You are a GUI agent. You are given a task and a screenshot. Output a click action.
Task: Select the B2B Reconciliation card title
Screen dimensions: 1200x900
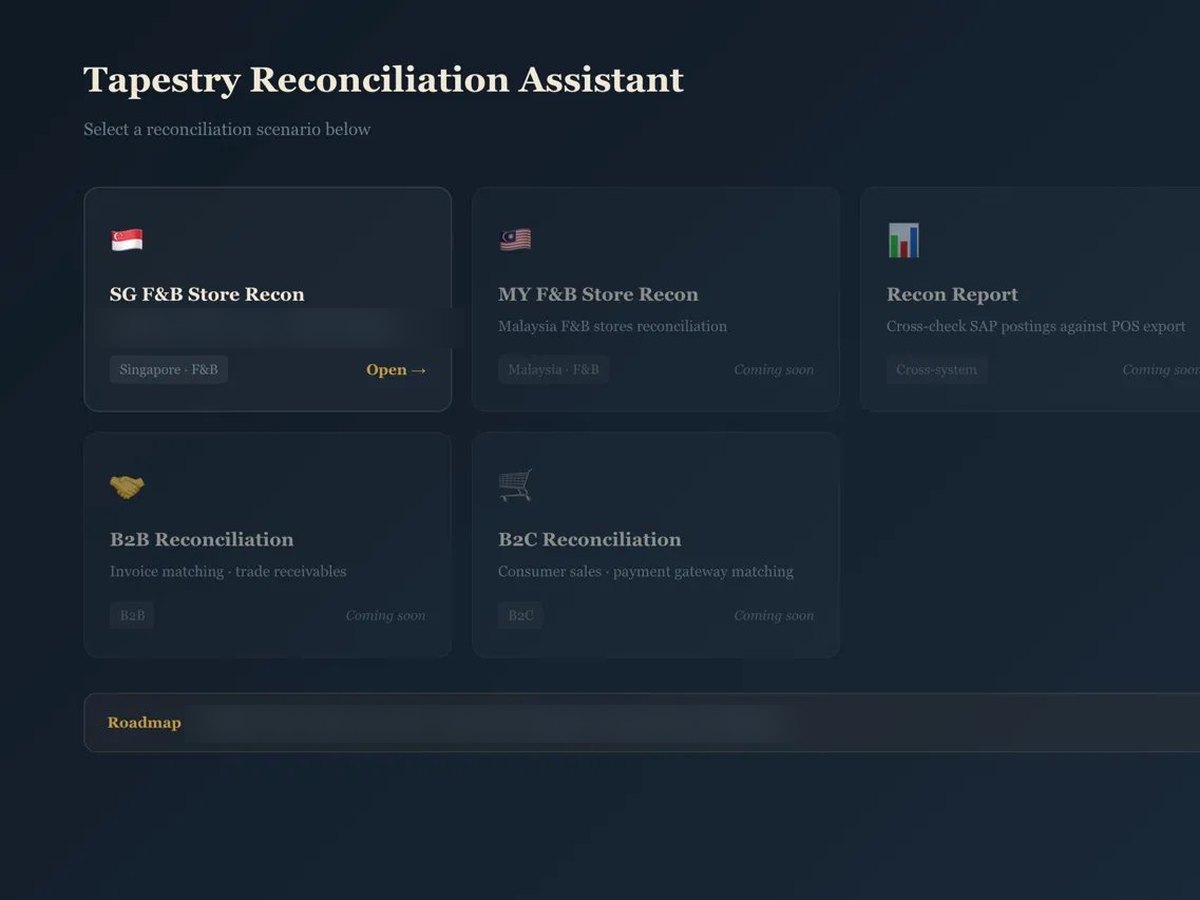click(x=202, y=539)
